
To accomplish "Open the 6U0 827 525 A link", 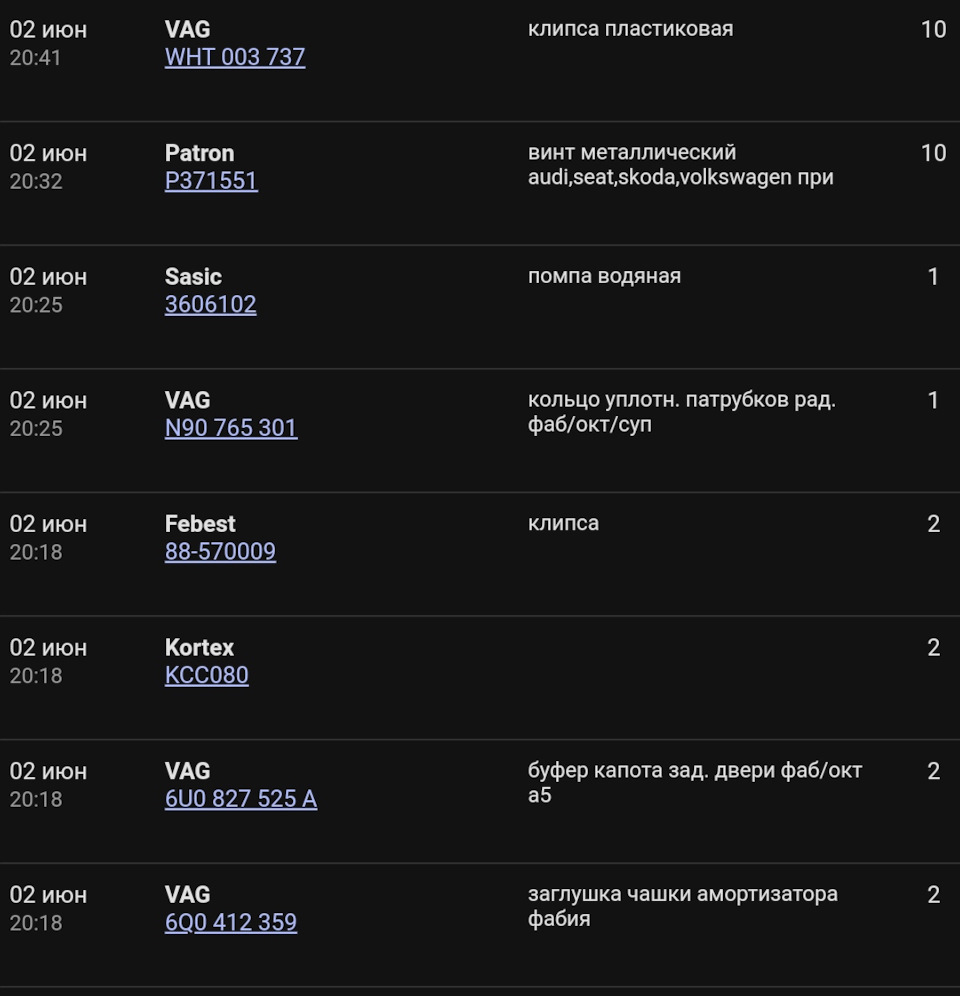I will pos(241,799).
